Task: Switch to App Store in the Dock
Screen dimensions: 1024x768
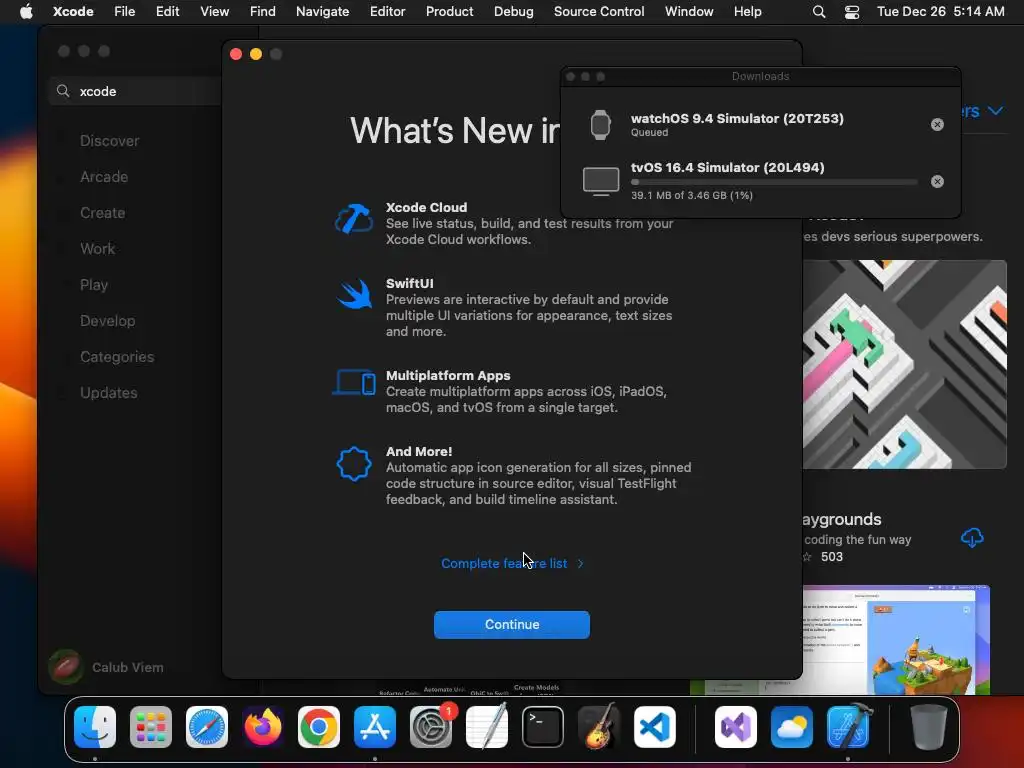Action: click(375, 727)
